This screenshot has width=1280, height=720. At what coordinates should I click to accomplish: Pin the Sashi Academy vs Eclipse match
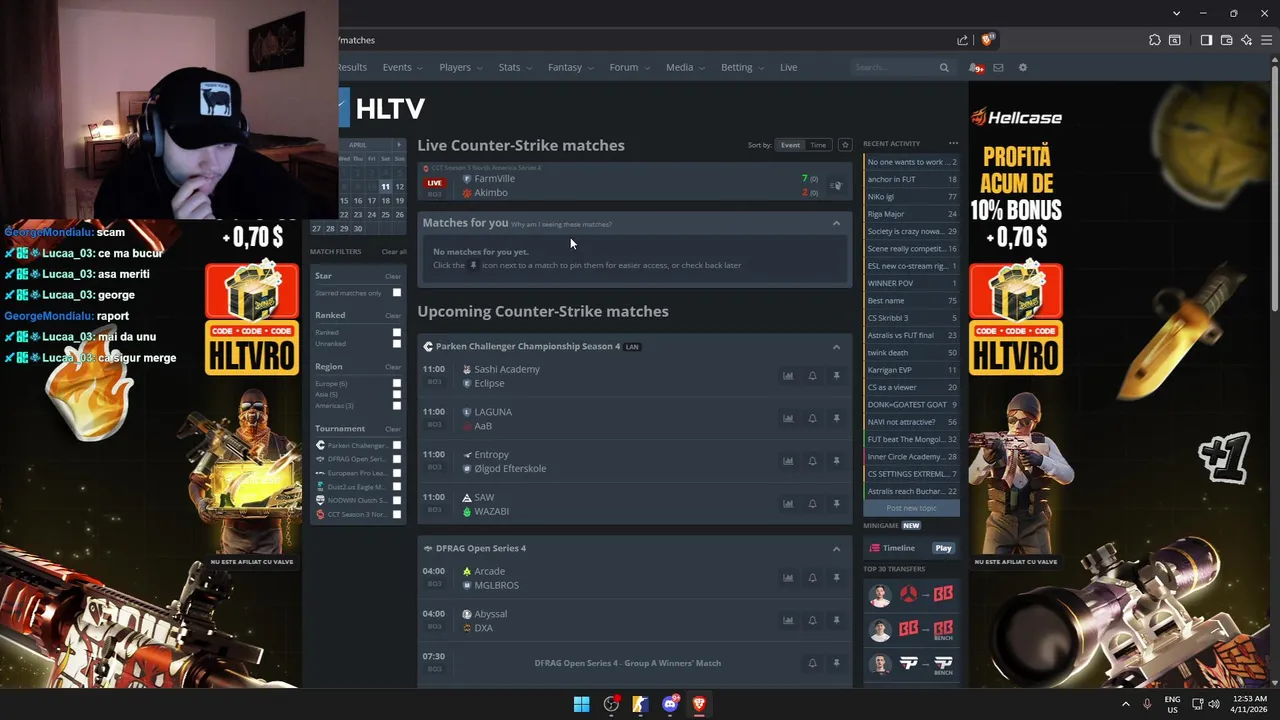point(836,376)
